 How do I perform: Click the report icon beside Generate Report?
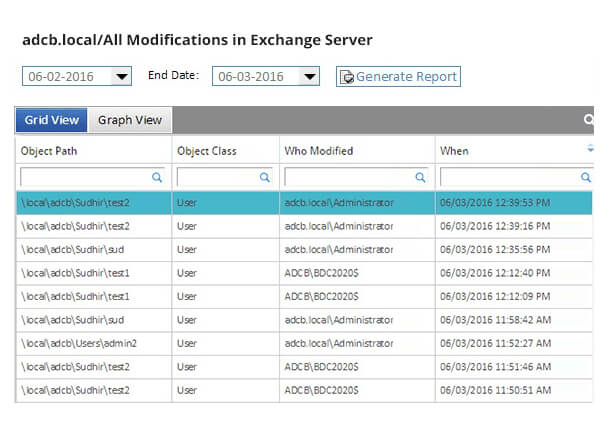[347, 77]
